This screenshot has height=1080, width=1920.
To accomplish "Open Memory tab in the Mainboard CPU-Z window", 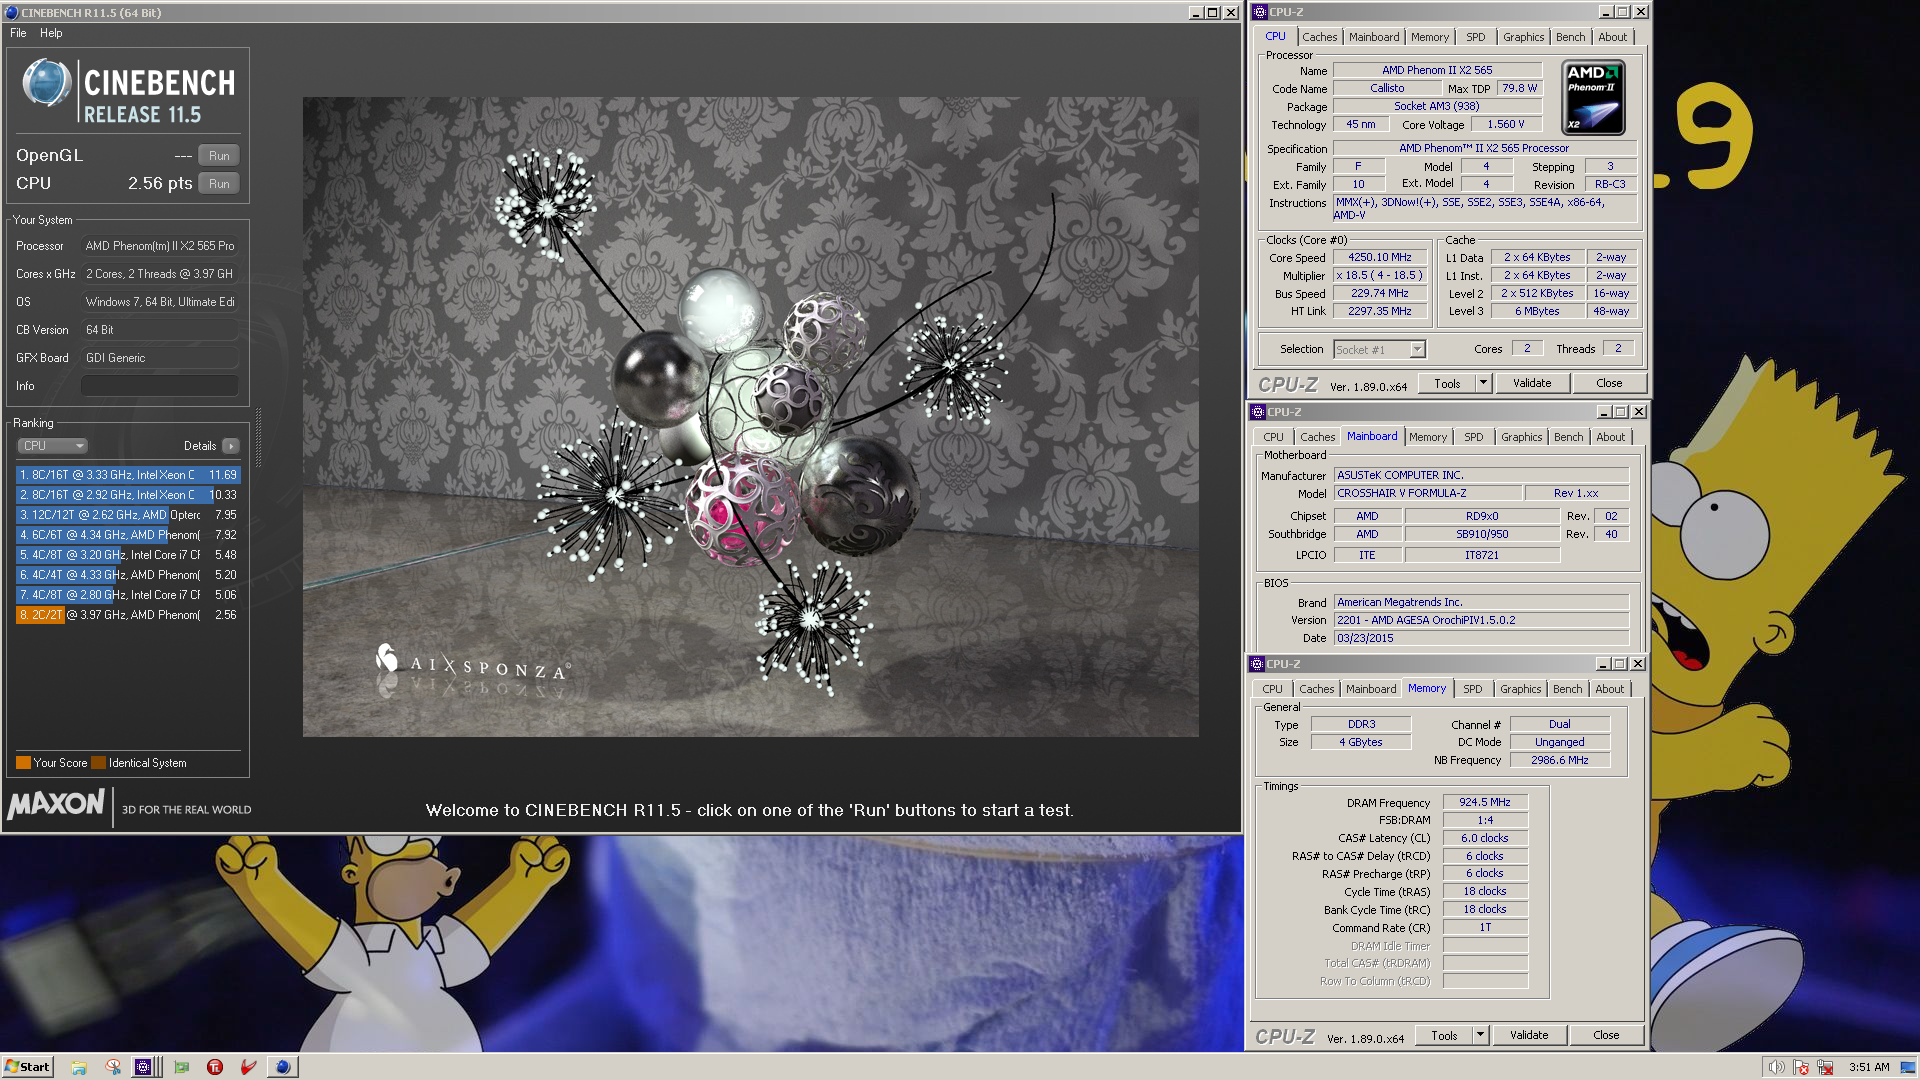I will click(1427, 437).
